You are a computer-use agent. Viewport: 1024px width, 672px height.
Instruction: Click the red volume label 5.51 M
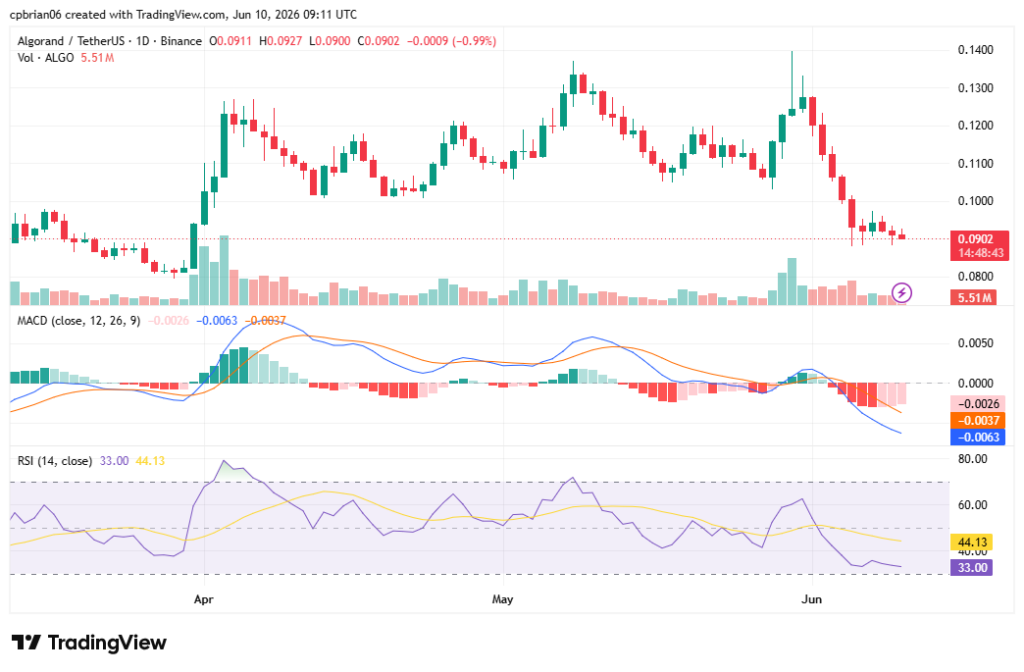click(974, 298)
